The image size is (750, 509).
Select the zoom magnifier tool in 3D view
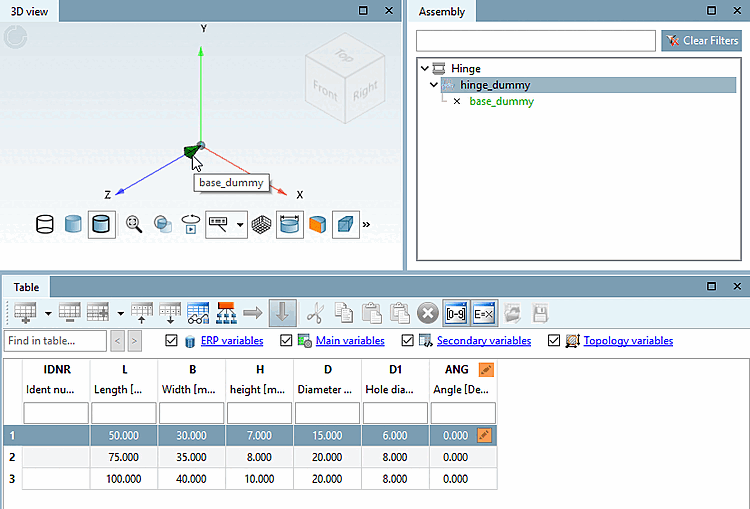pyautogui.click(x=134, y=224)
